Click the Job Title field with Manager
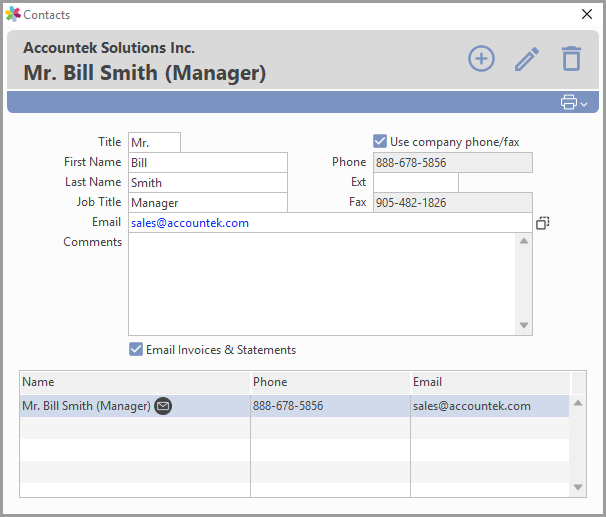The width and height of the screenshot is (606, 517). pos(208,202)
